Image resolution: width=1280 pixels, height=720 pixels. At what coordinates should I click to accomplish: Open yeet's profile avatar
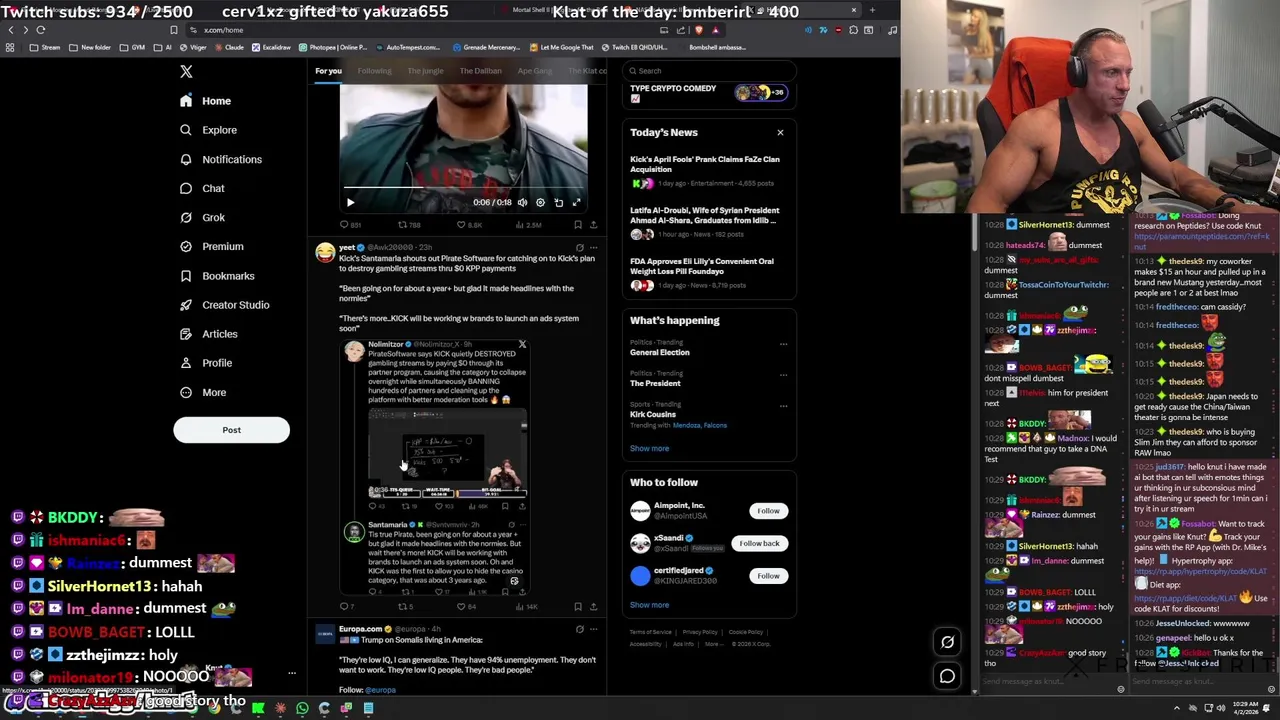point(324,253)
